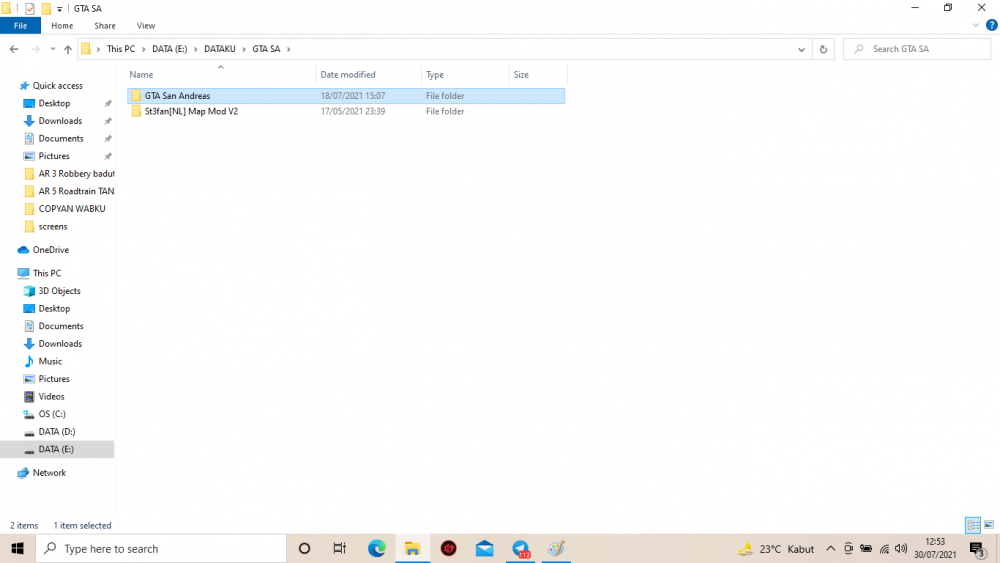The image size is (1000, 563).
Task: Expand the ribbon with the chevron
Action: tap(975, 26)
